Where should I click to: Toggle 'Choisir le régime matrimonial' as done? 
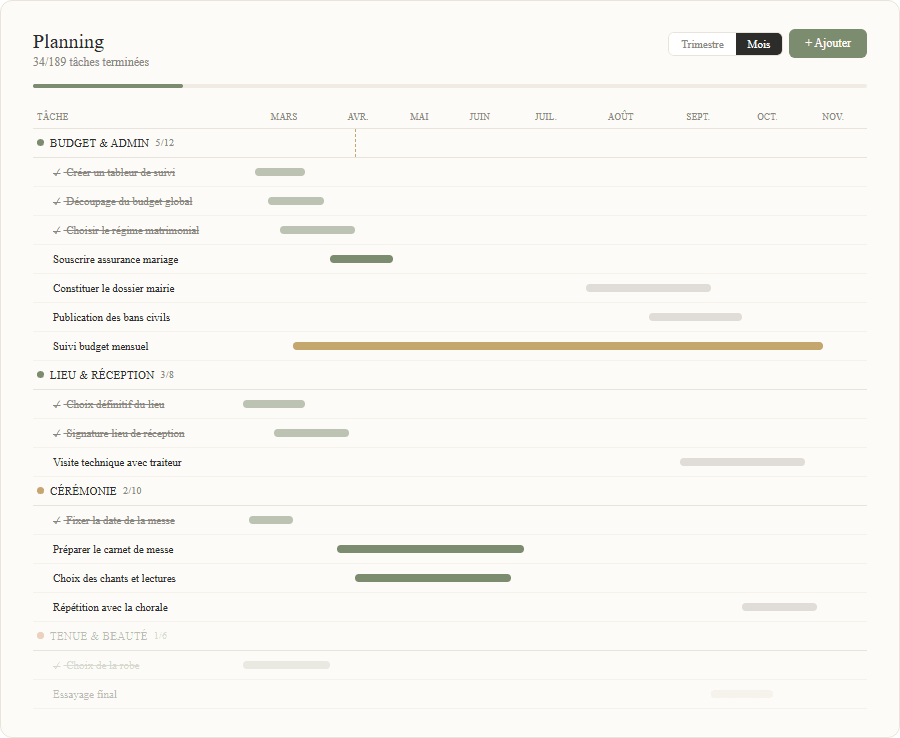coord(57,229)
